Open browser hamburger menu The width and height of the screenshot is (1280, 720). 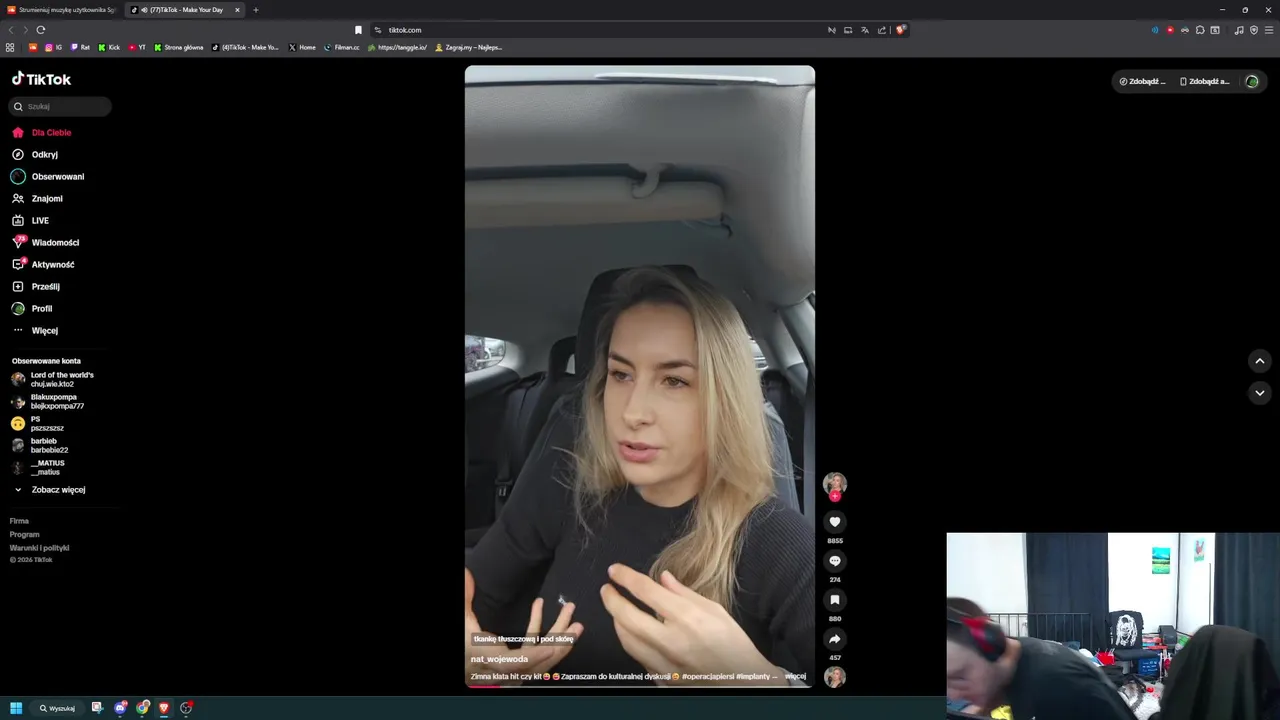(1269, 30)
